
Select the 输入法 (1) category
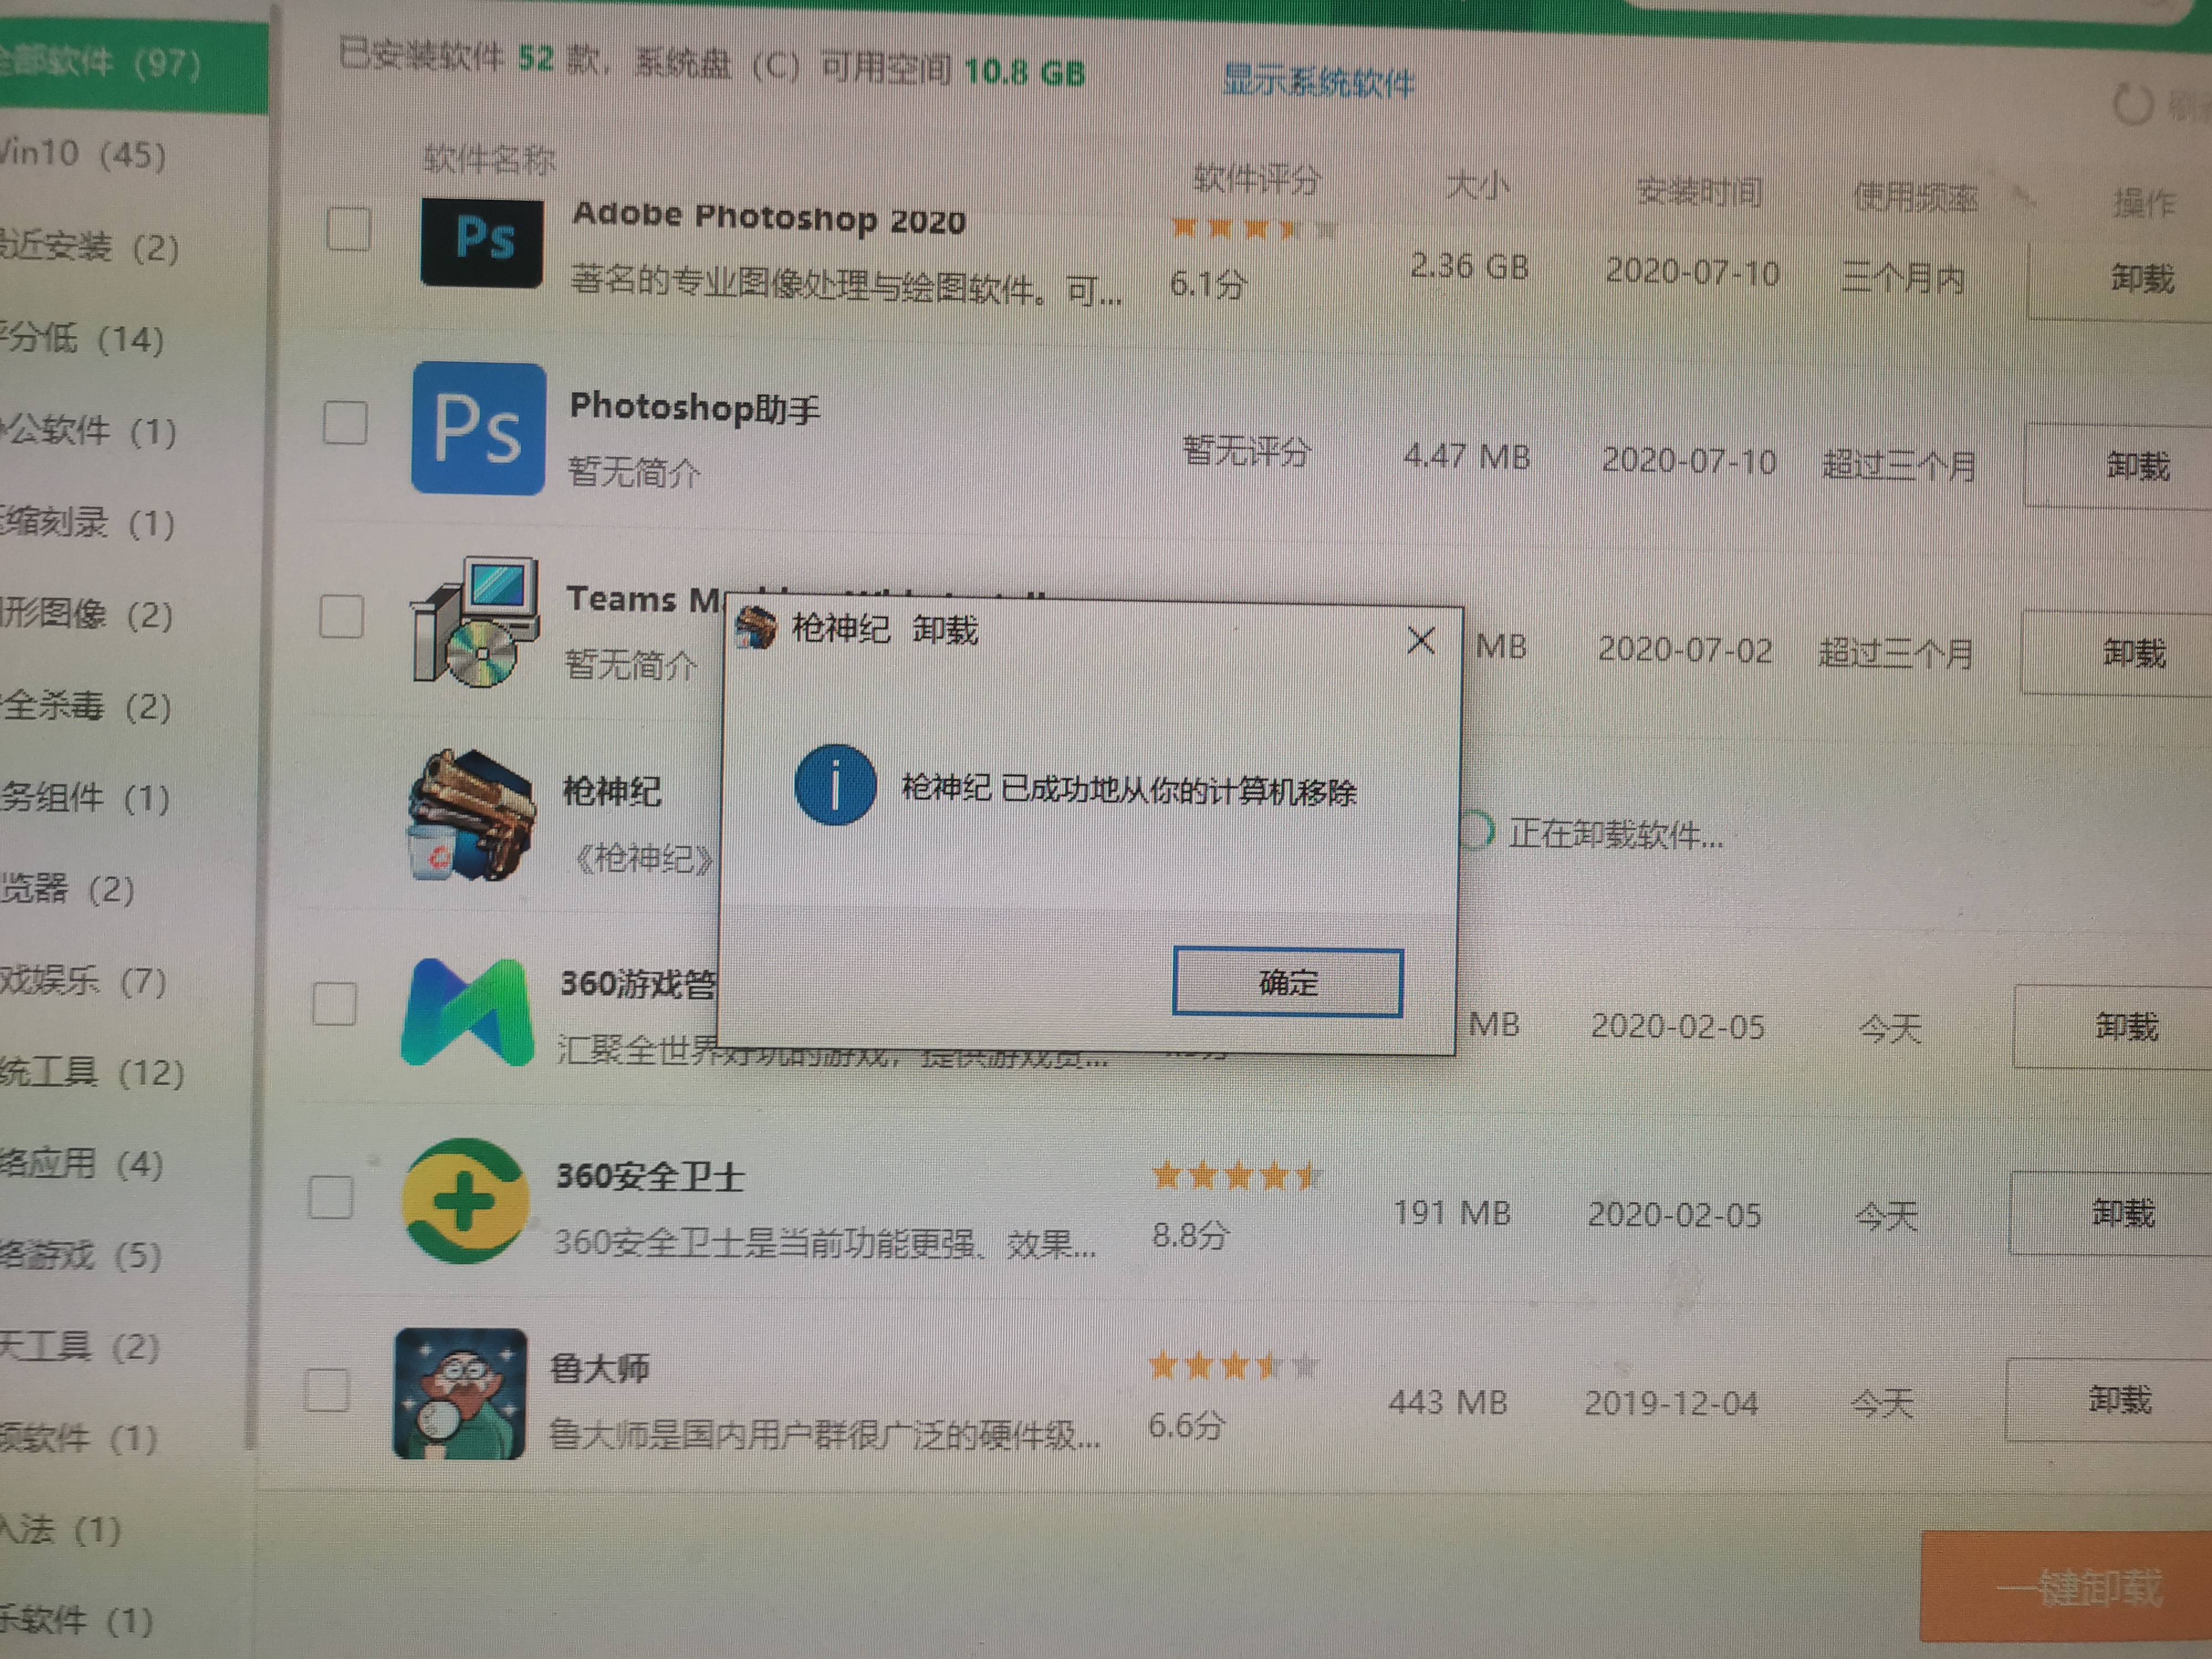(x=61, y=1529)
